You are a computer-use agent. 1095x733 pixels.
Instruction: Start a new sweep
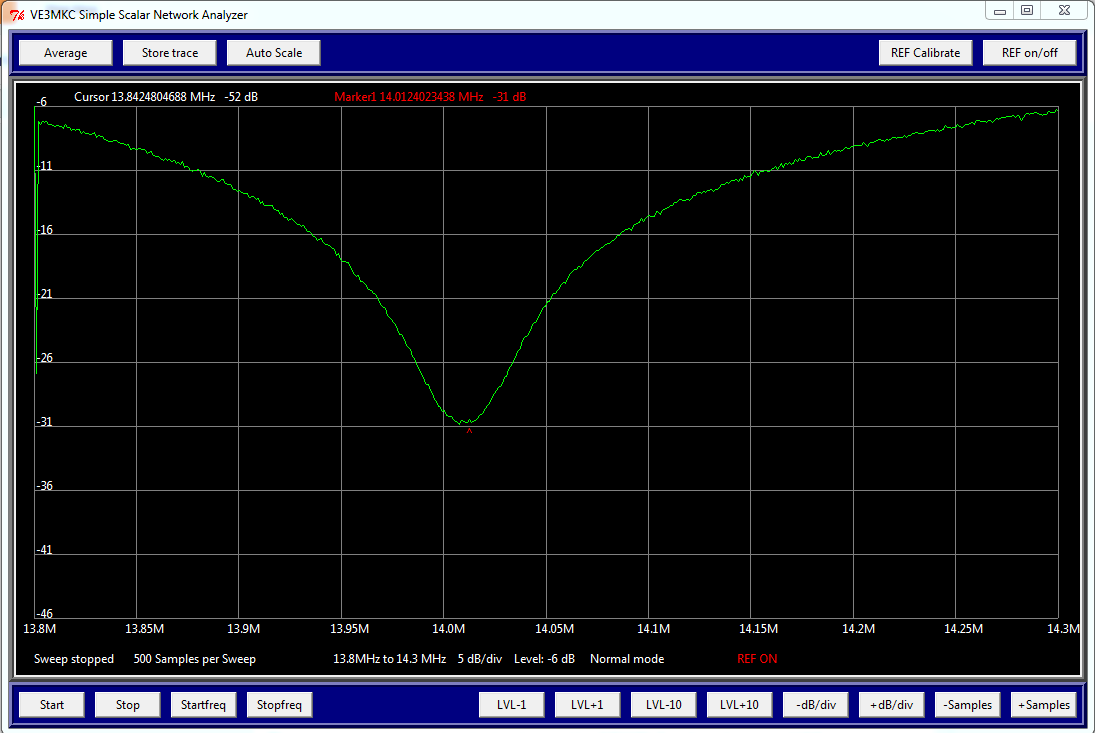[x=50, y=704]
